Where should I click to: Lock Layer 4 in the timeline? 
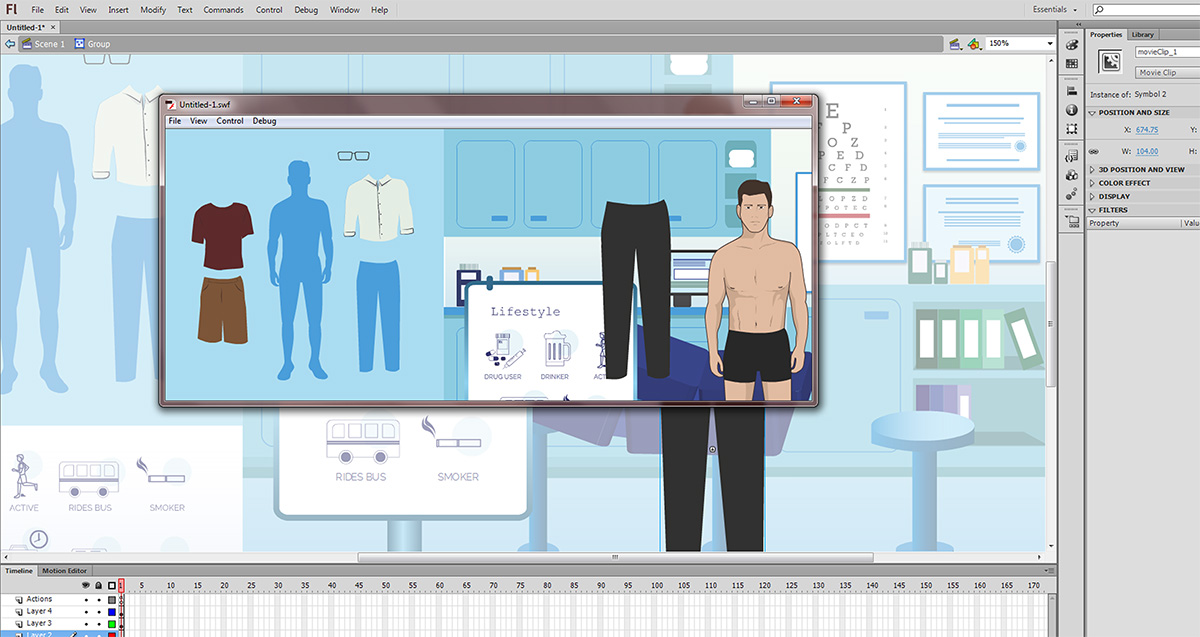tap(98, 611)
